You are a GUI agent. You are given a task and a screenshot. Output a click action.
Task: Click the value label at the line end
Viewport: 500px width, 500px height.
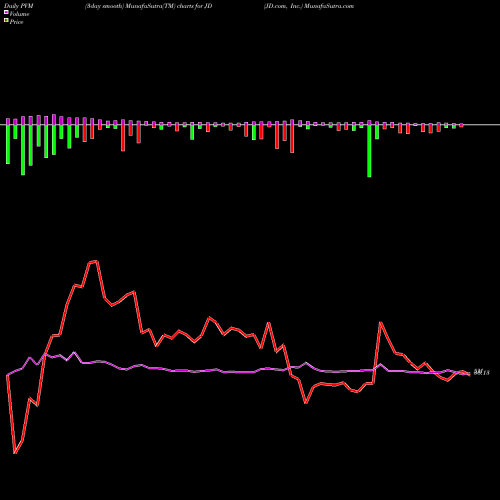tap(482, 372)
